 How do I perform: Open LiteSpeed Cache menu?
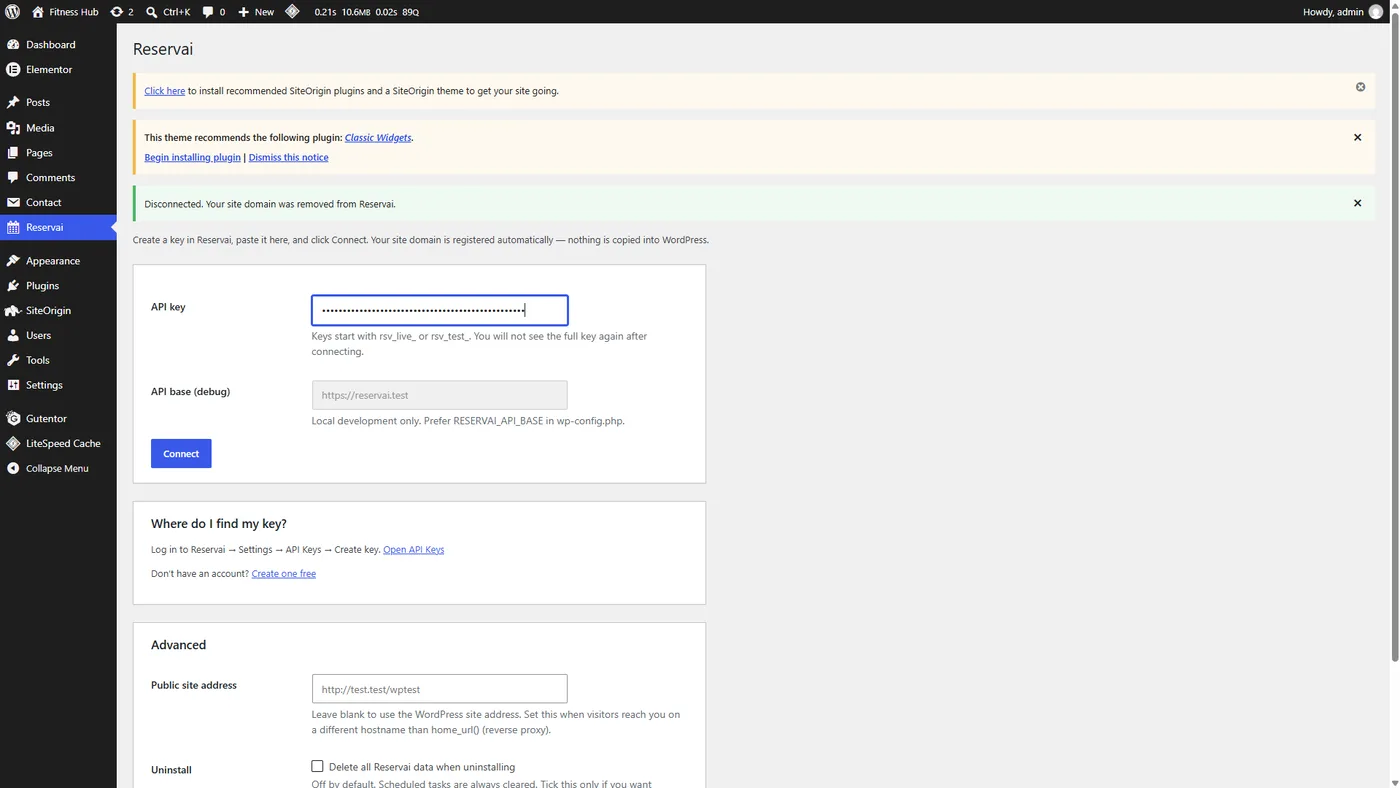coord(58,444)
